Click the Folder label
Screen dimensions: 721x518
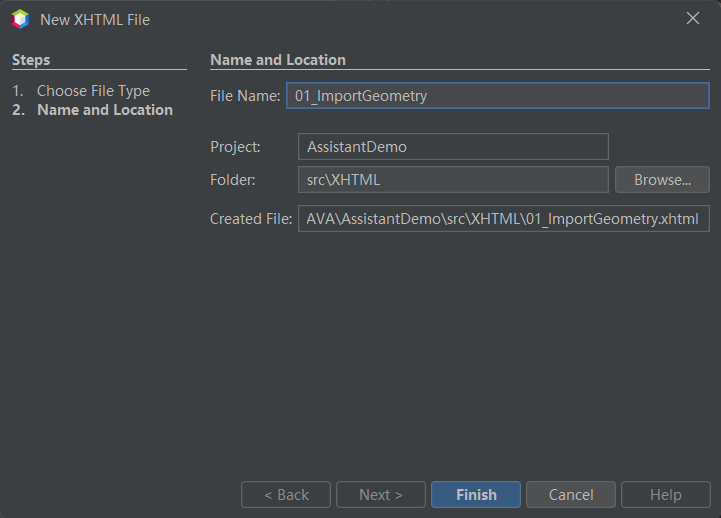coord(233,180)
